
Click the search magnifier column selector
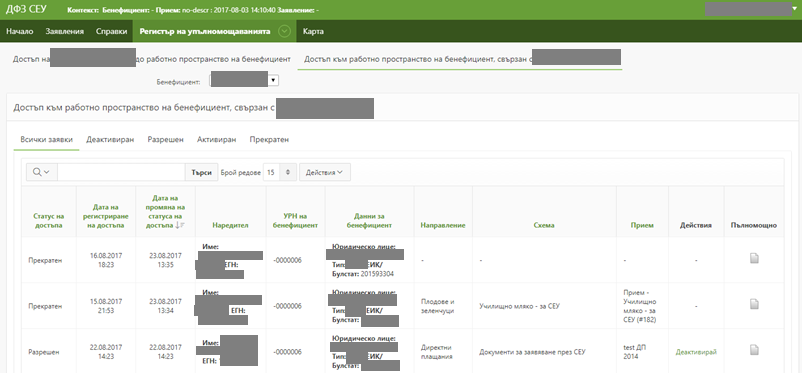pos(41,172)
